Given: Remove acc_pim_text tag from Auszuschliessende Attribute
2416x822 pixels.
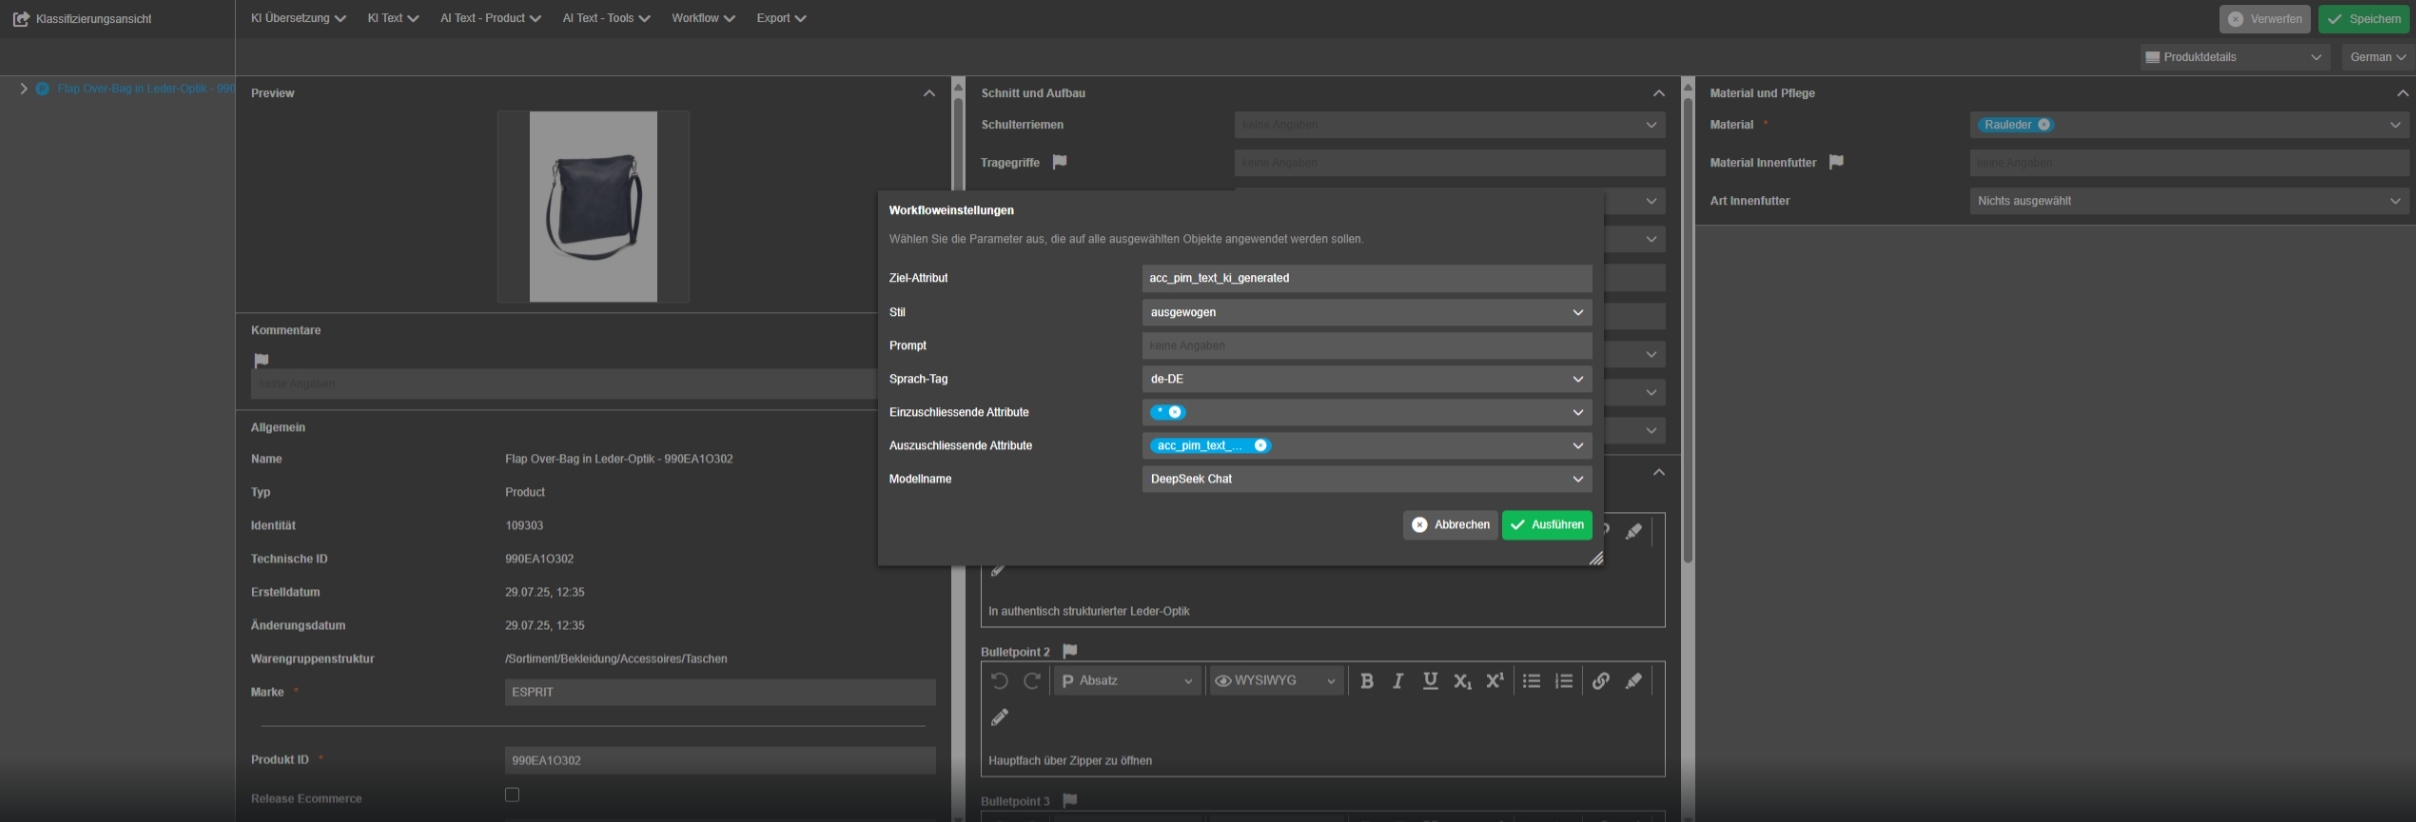Looking at the screenshot, I should 1260,446.
